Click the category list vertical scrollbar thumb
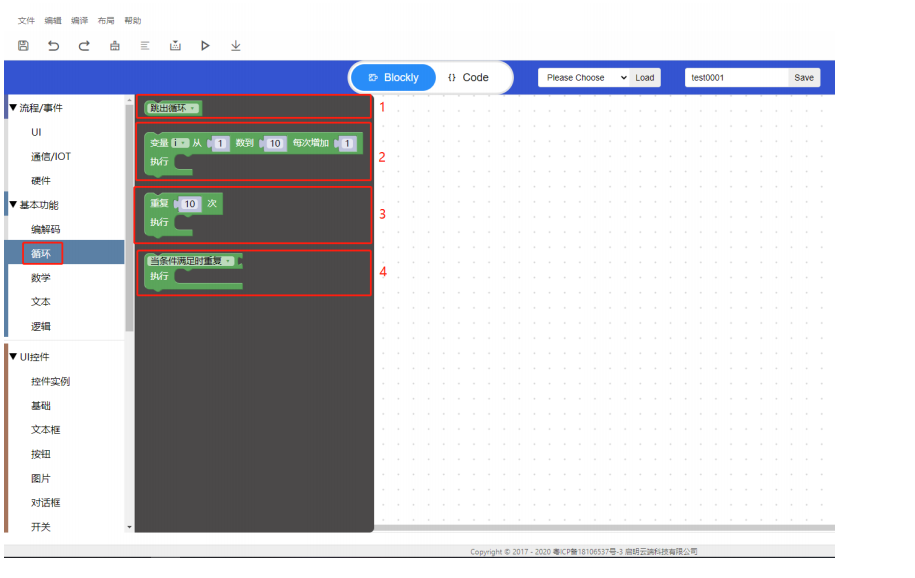 [x=130, y=219]
